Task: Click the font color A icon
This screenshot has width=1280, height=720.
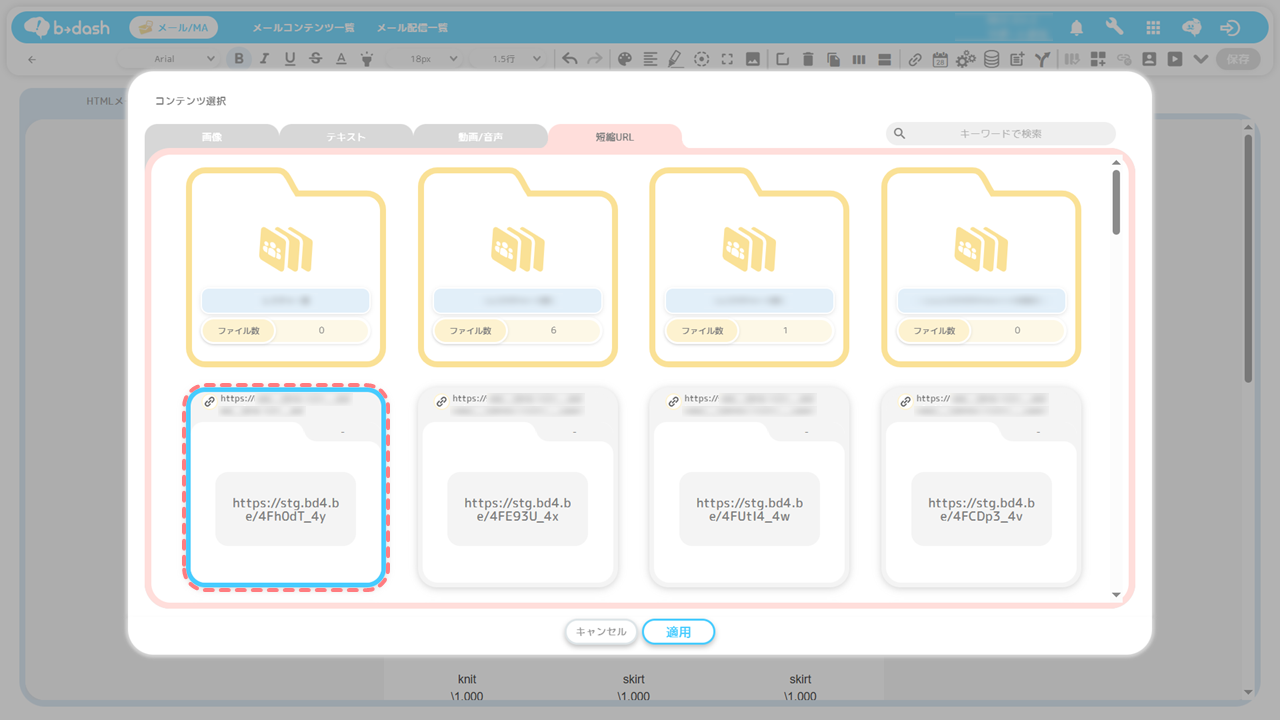Action: pyautogui.click(x=341, y=59)
